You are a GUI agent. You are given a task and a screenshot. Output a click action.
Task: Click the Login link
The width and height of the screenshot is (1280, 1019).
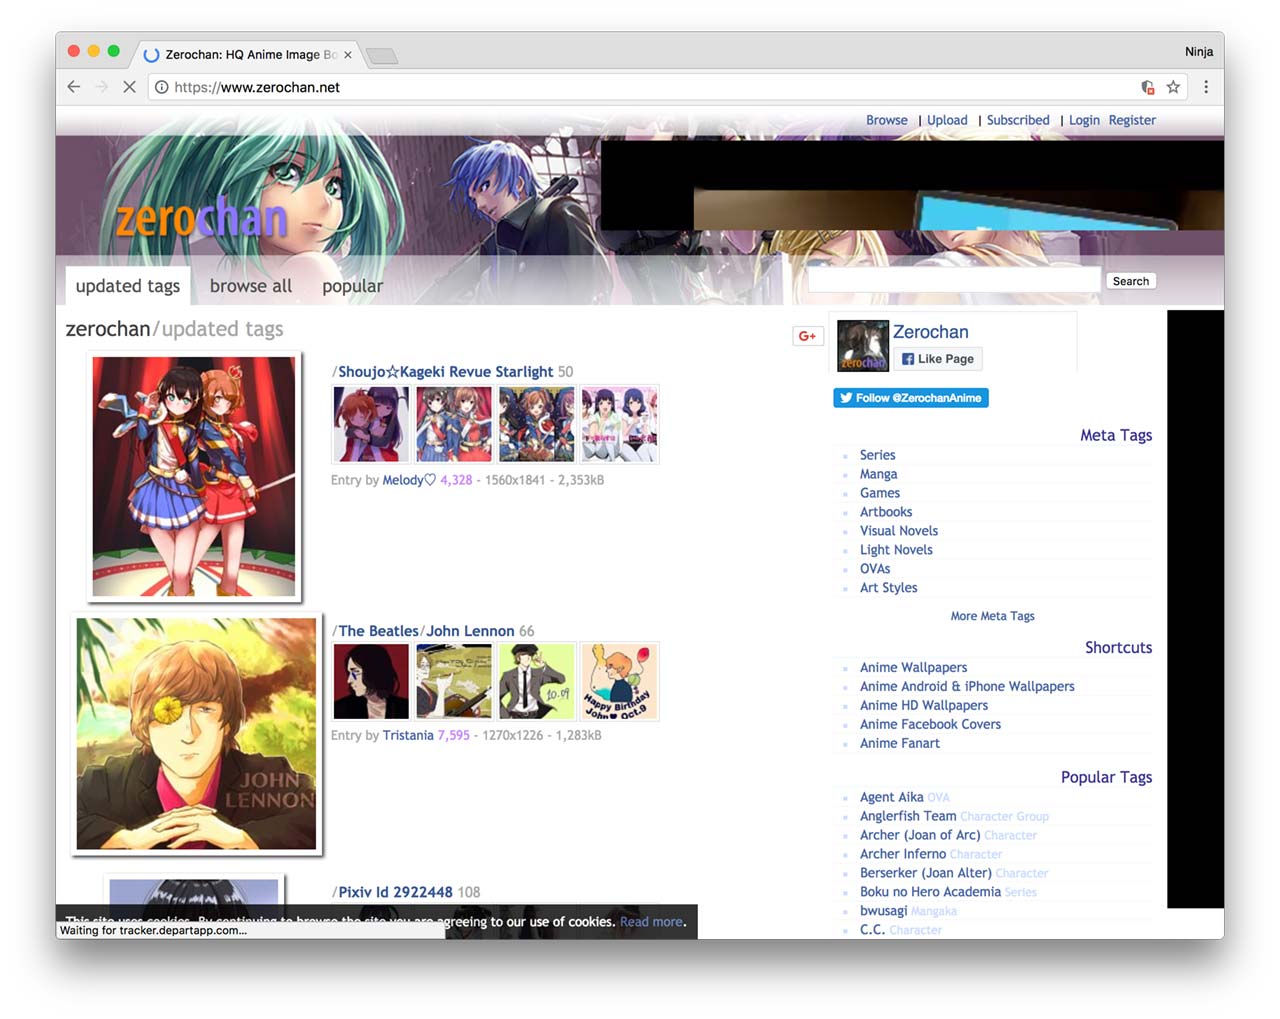pyautogui.click(x=1084, y=120)
